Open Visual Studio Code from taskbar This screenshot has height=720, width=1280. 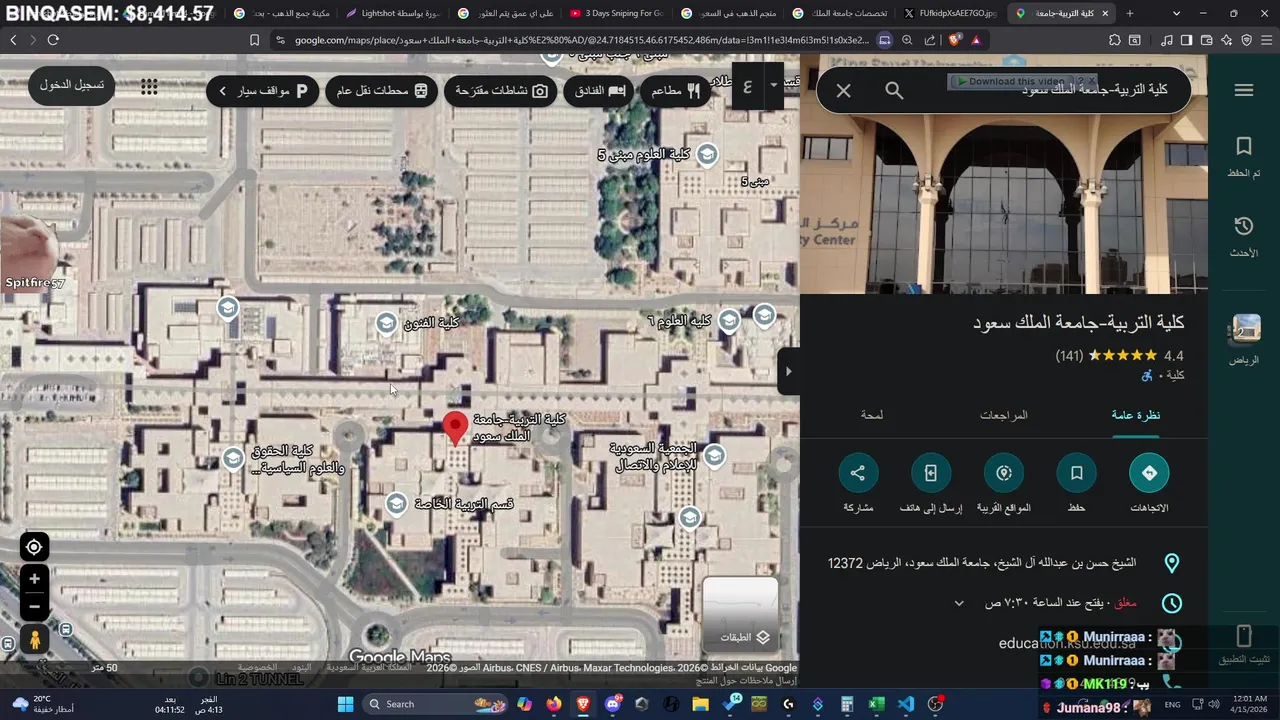(x=905, y=704)
